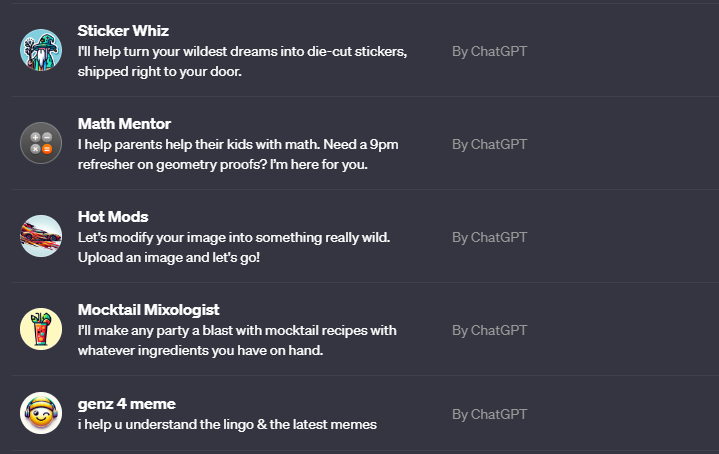Select the Hot Mods title

pyautogui.click(x=113, y=217)
